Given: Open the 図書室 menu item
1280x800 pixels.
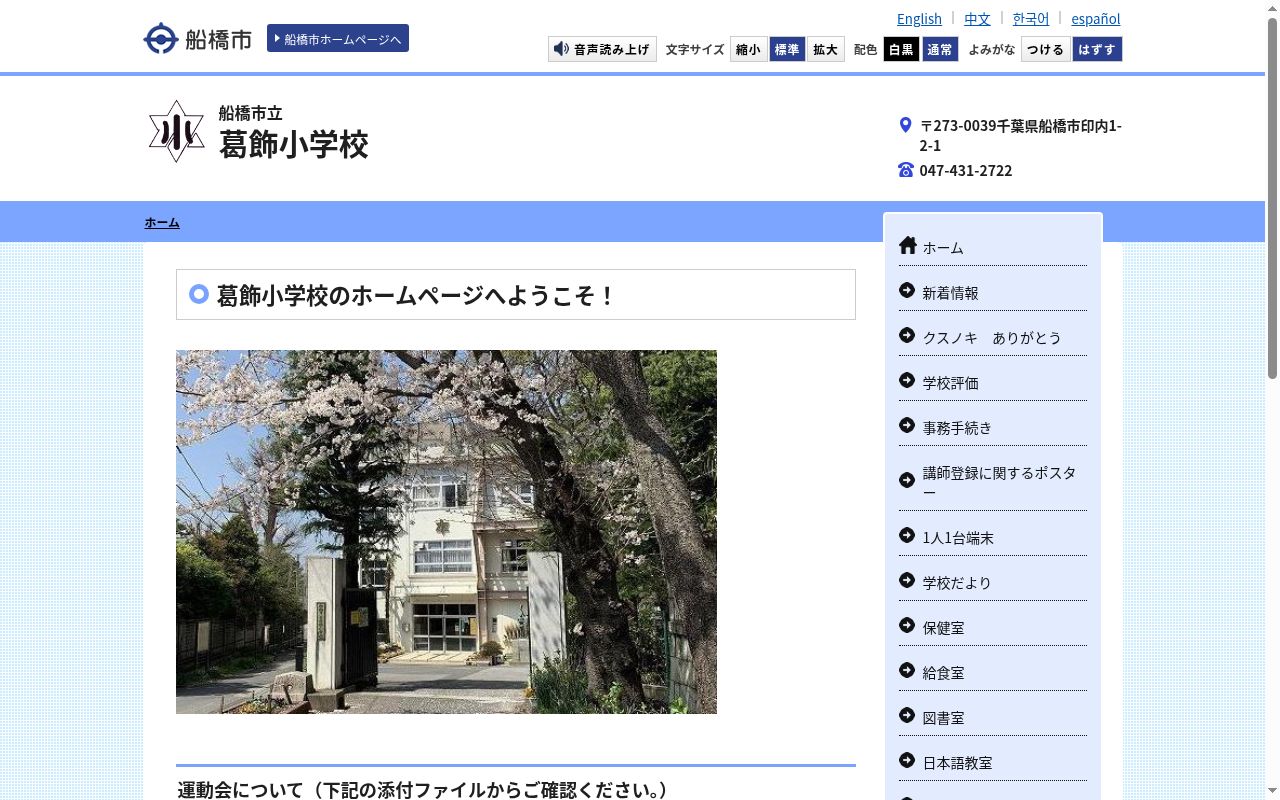Looking at the screenshot, I should [993, 717].
